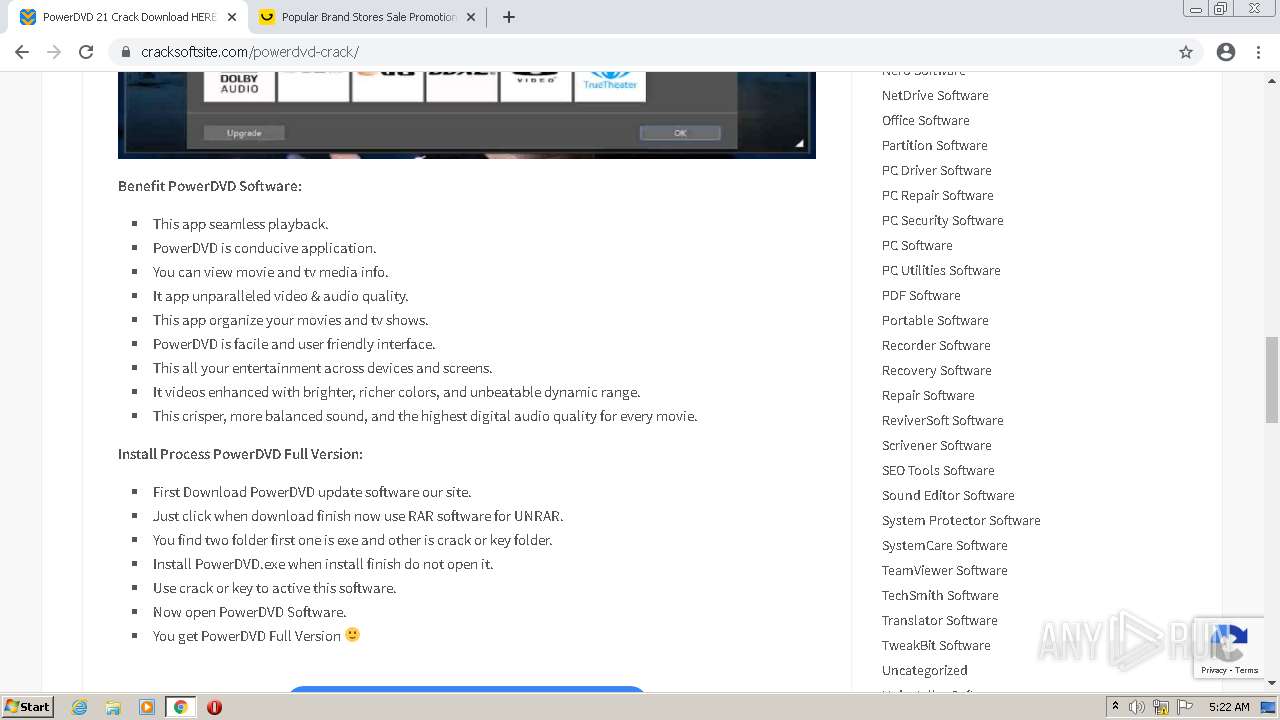Launch Internet Explorer from taskbar
The image size is (1280, 720).
pyautogui.click(x=80, y=707)
